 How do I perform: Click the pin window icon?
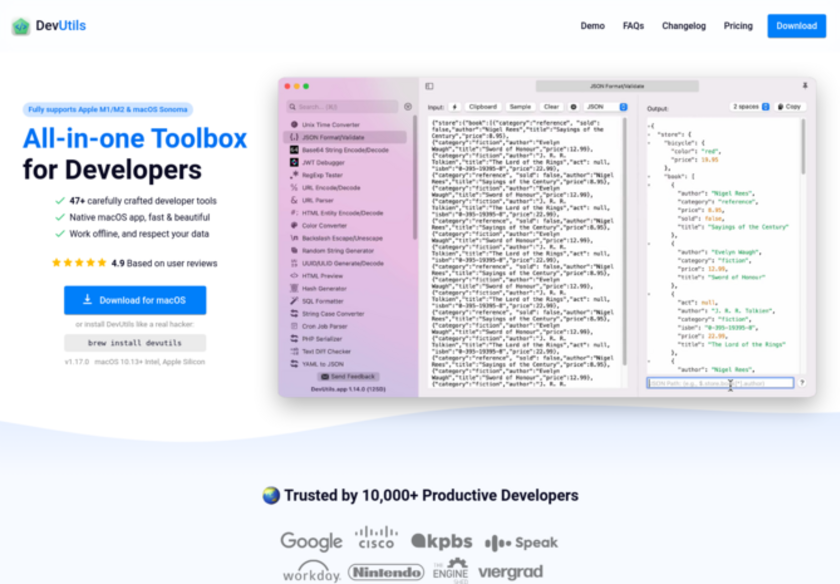805,86
